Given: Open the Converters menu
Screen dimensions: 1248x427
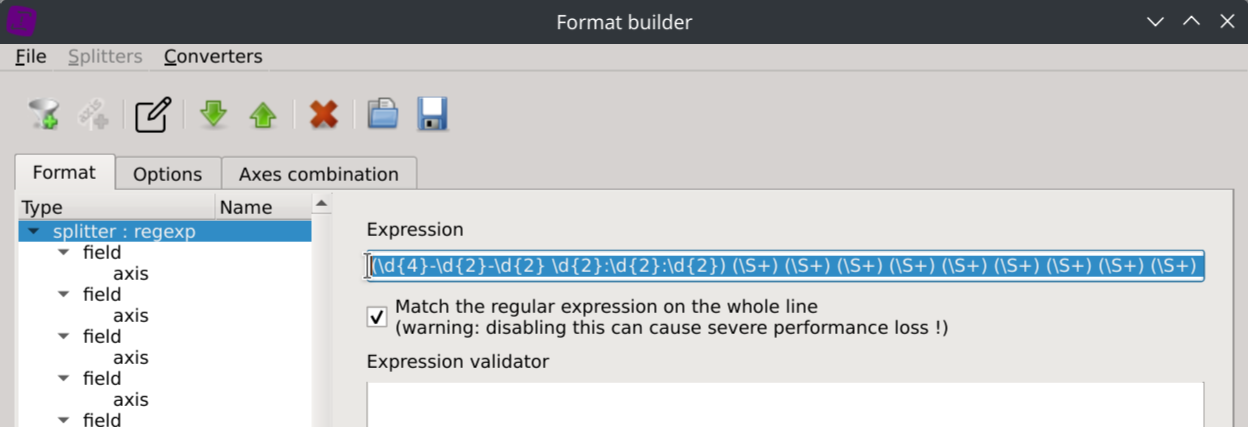Looking at the screenshot, I should tap(213, 57).
